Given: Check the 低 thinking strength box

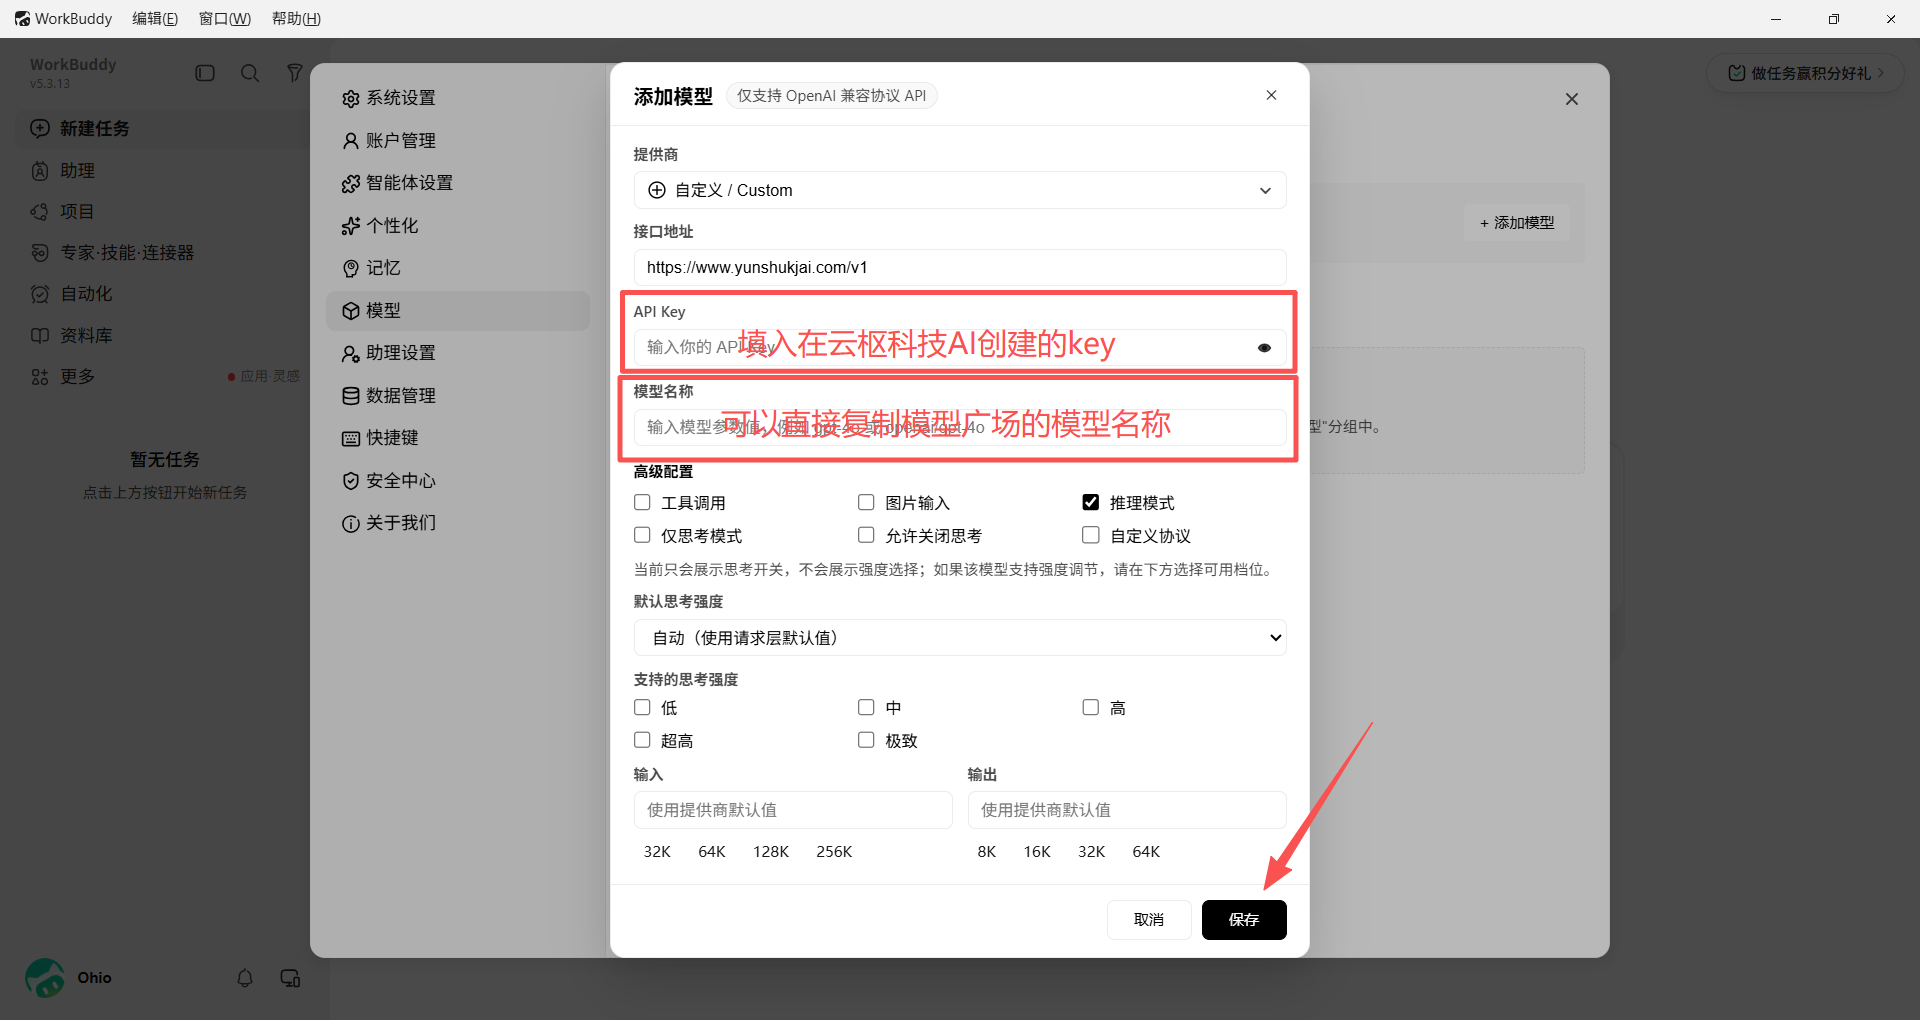Looking at the screenshot, I should (x=642, y=707).
